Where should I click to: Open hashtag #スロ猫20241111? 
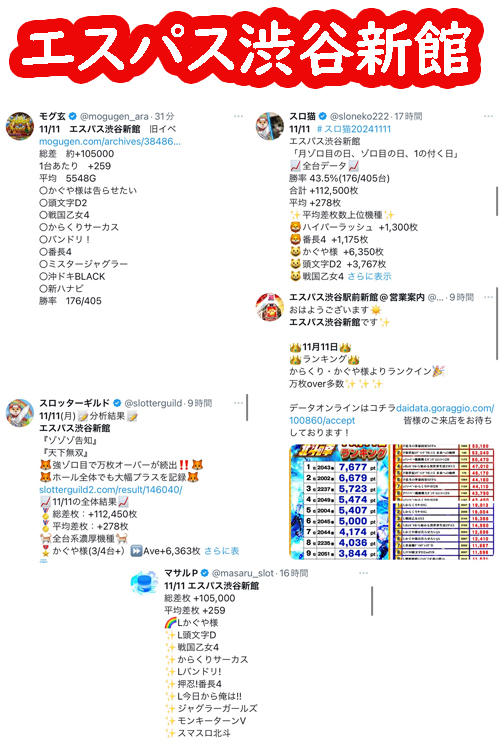coord(354,129)
